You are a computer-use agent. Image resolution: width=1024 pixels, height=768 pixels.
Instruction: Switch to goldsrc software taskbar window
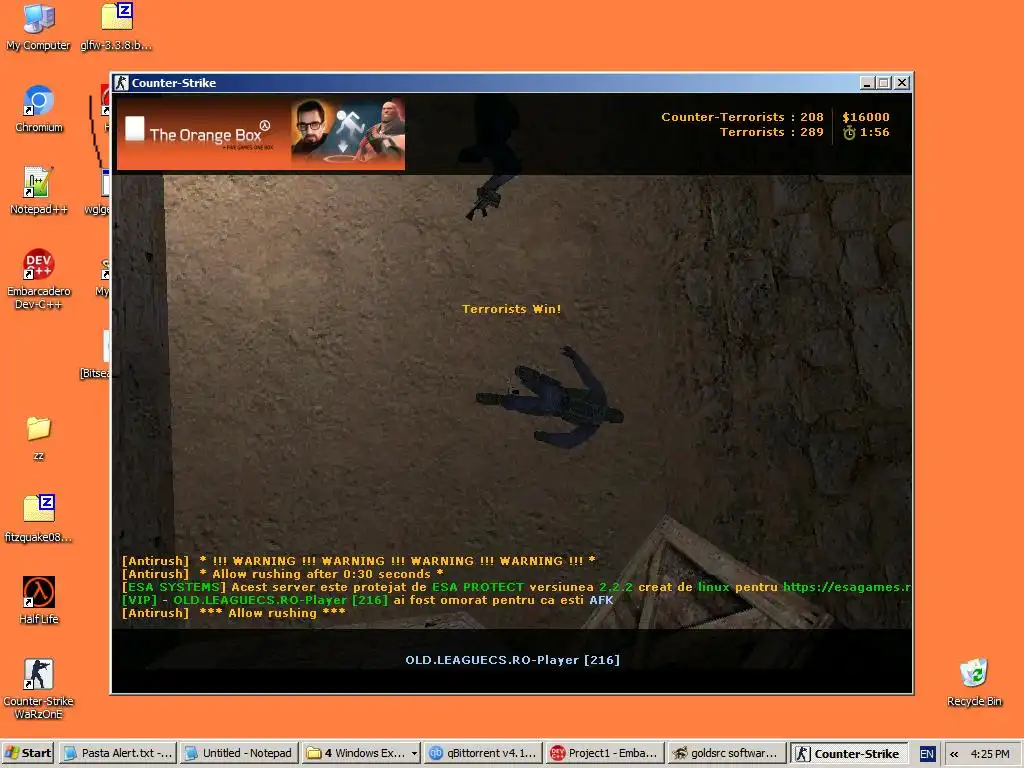pyautogui.click(x=726, y=753)
